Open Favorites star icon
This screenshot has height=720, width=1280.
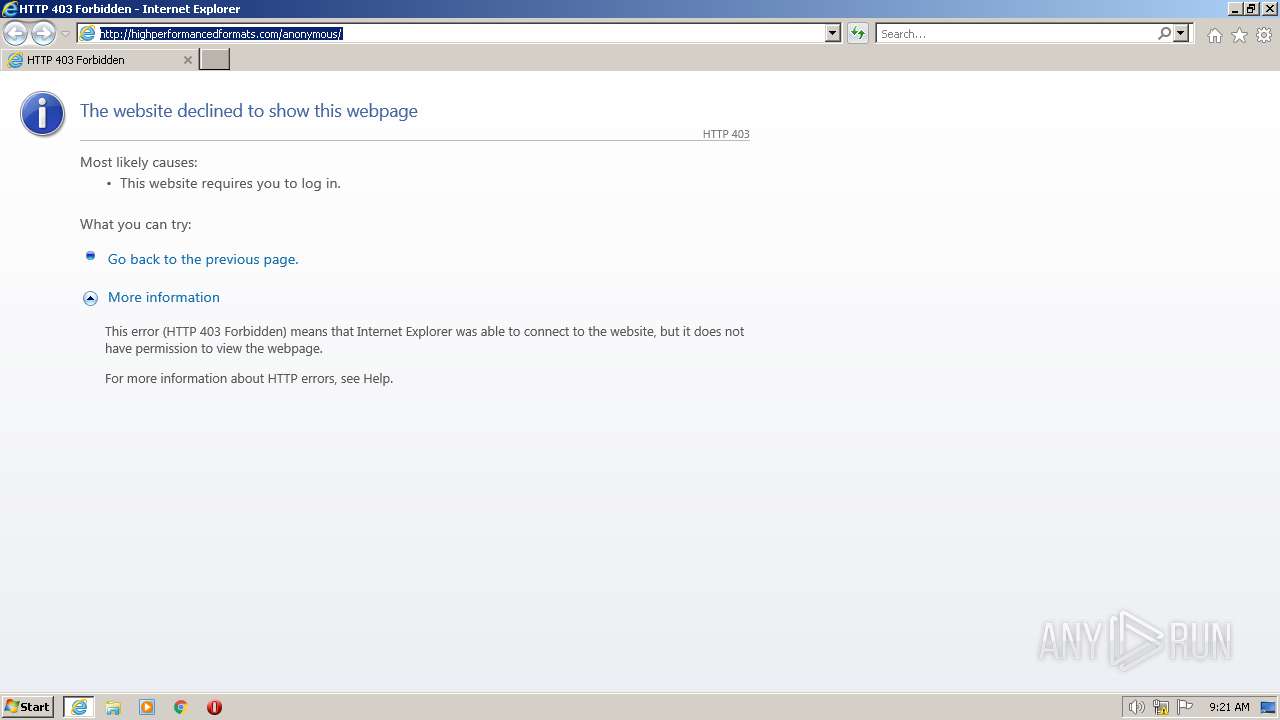(x=1239, y=35)
